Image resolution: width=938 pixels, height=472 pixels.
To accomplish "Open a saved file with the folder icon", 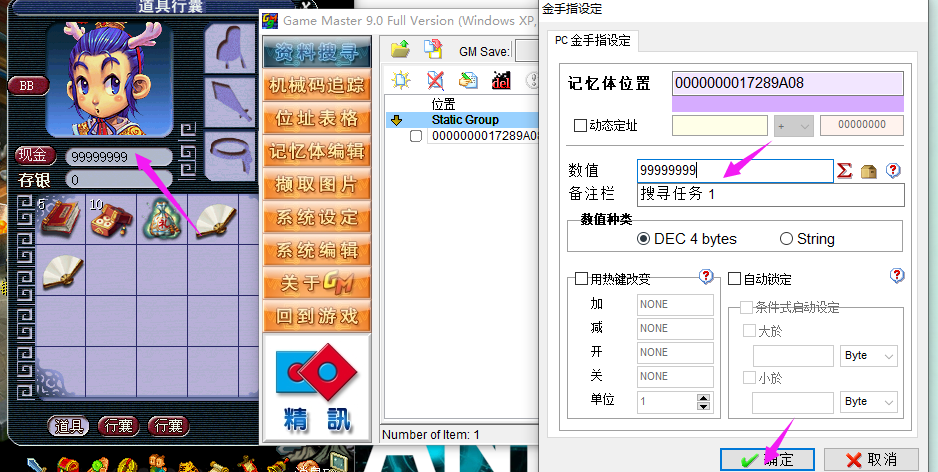I will click(x=400, y=49).
